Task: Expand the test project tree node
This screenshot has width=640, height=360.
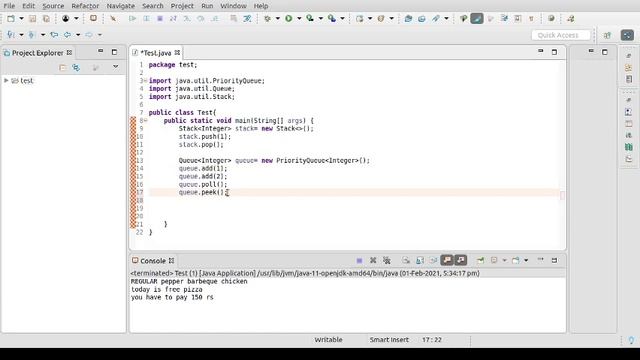Action: coord(6,81)
